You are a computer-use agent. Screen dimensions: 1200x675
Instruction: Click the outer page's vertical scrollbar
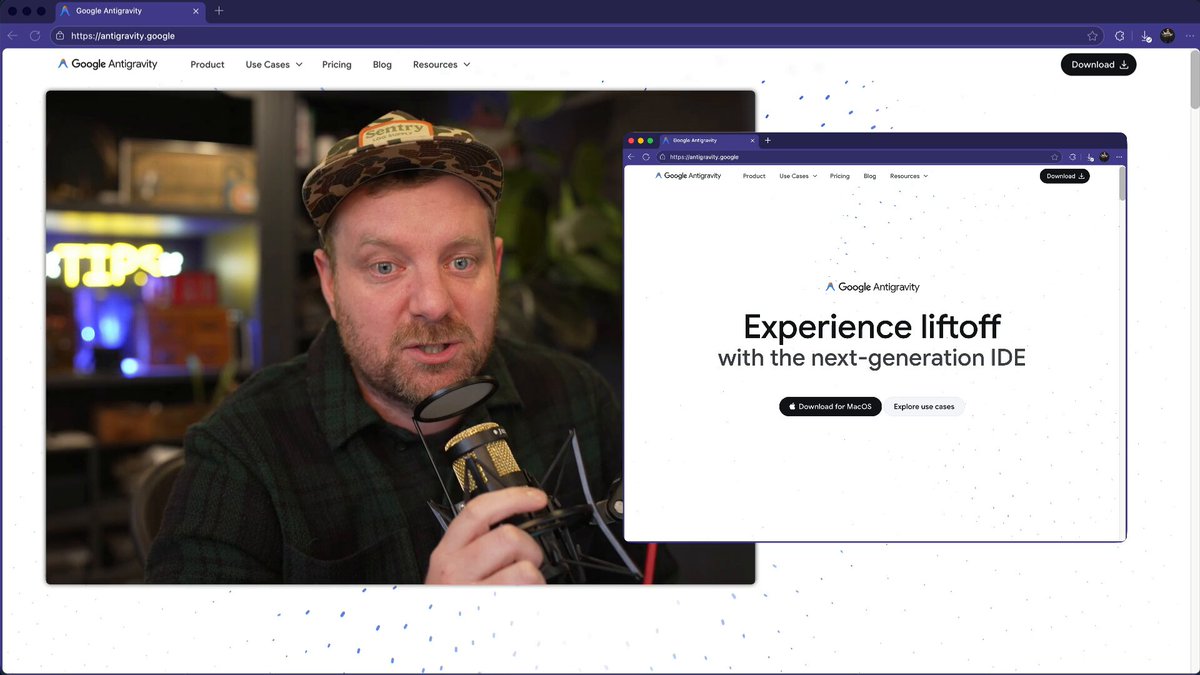[1194, 80]
